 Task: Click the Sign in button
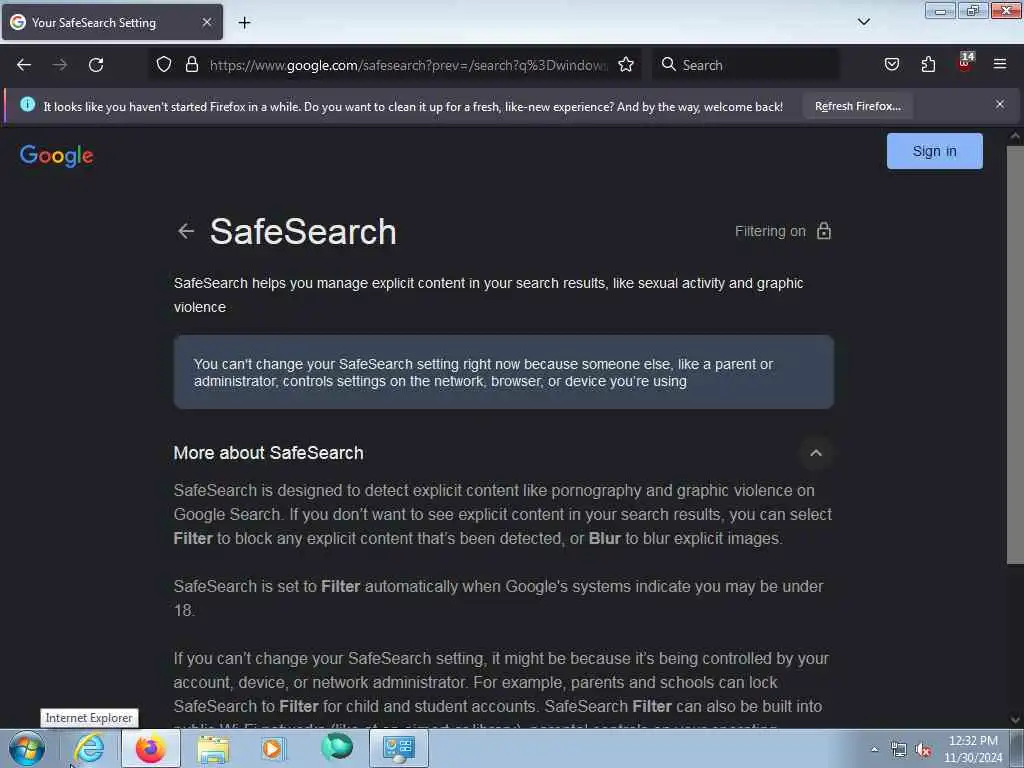click(935, 151)
